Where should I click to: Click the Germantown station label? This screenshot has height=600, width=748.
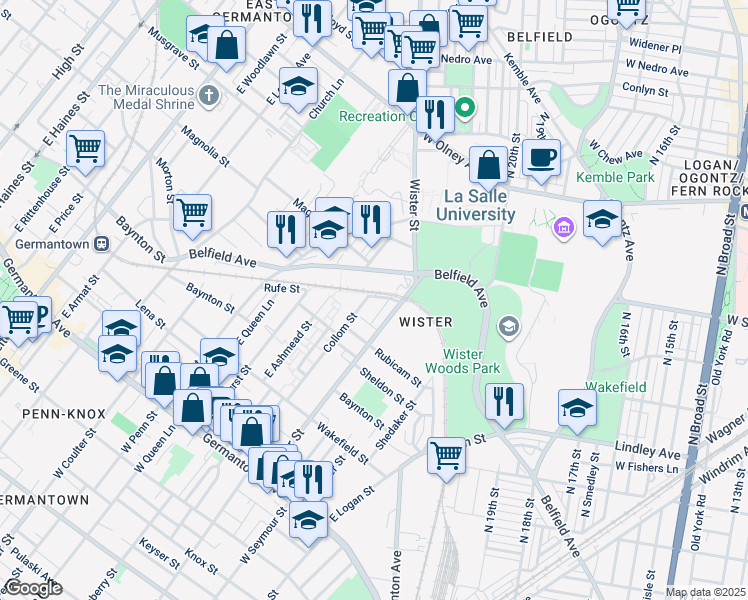point(52,244)
